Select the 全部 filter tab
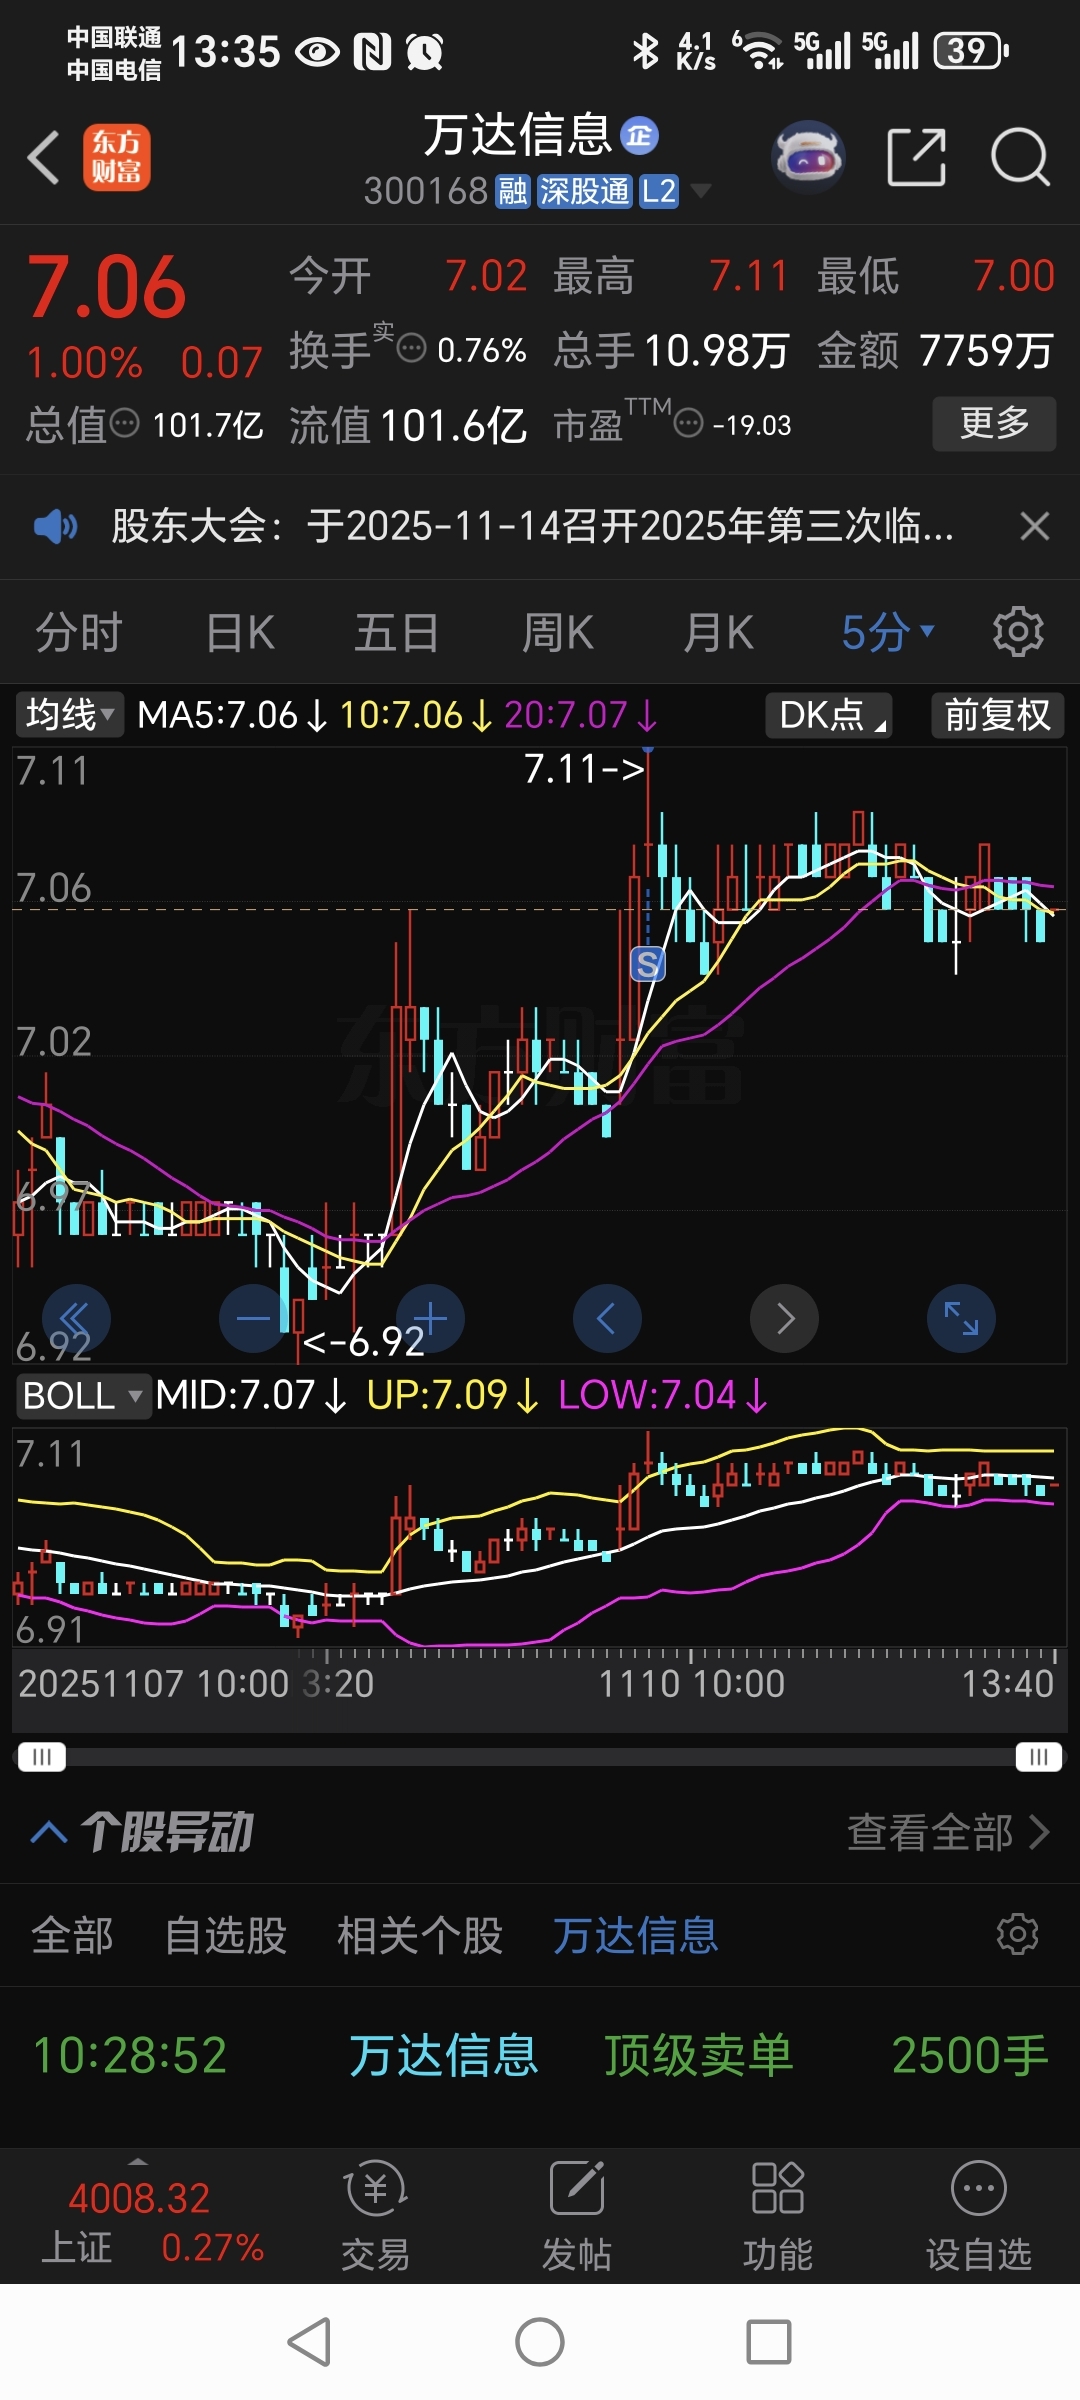This screenshot has height=2400, width=1080. pyautogui.click(x=72, y=1935)
